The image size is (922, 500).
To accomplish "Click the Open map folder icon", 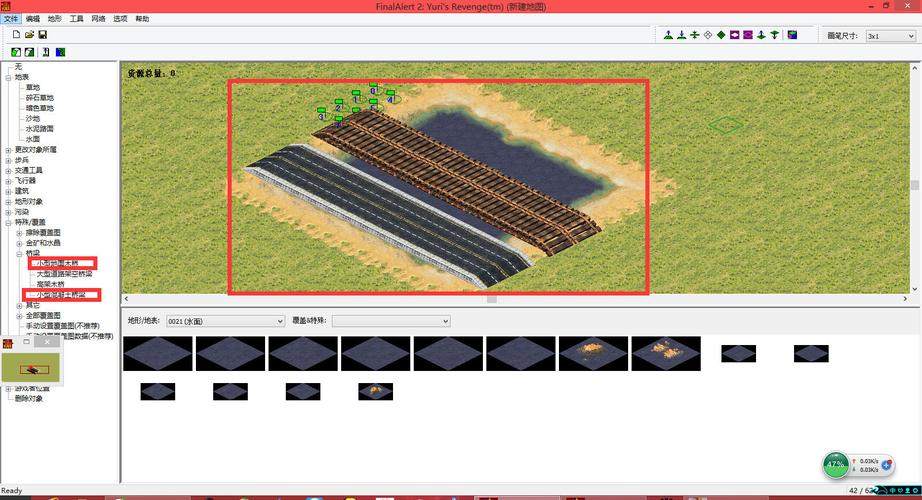I will pyautogui.click(x=29, y=35).
